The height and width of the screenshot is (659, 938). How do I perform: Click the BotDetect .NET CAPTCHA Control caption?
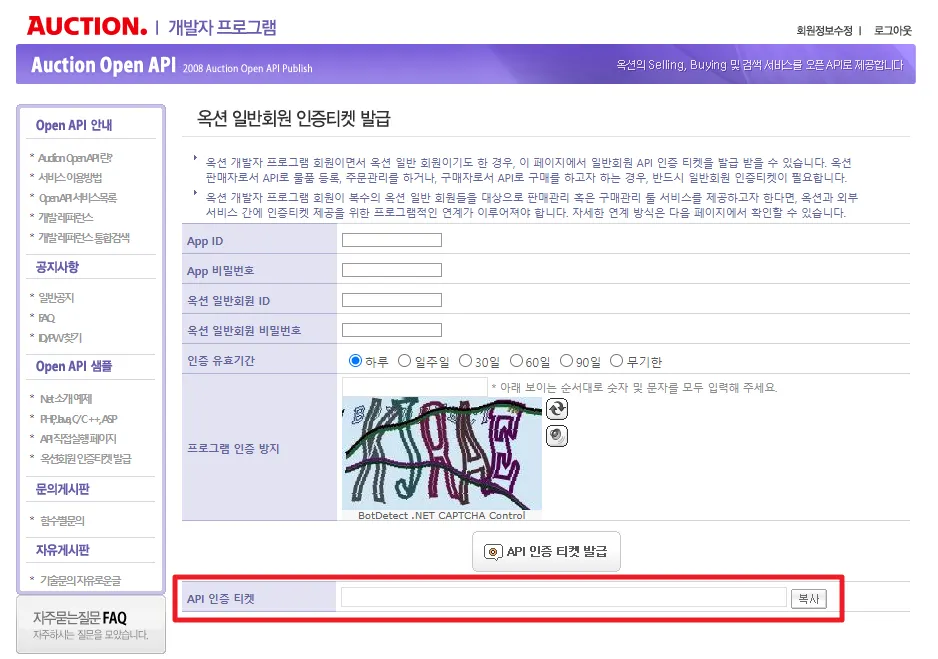[441, 515]
